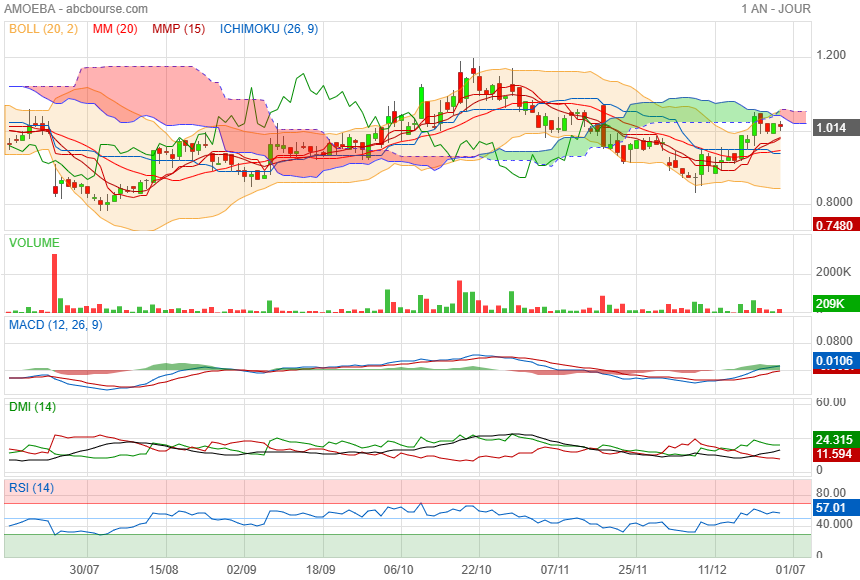Click the 0.0800 MACD axis label

point(834,341)
